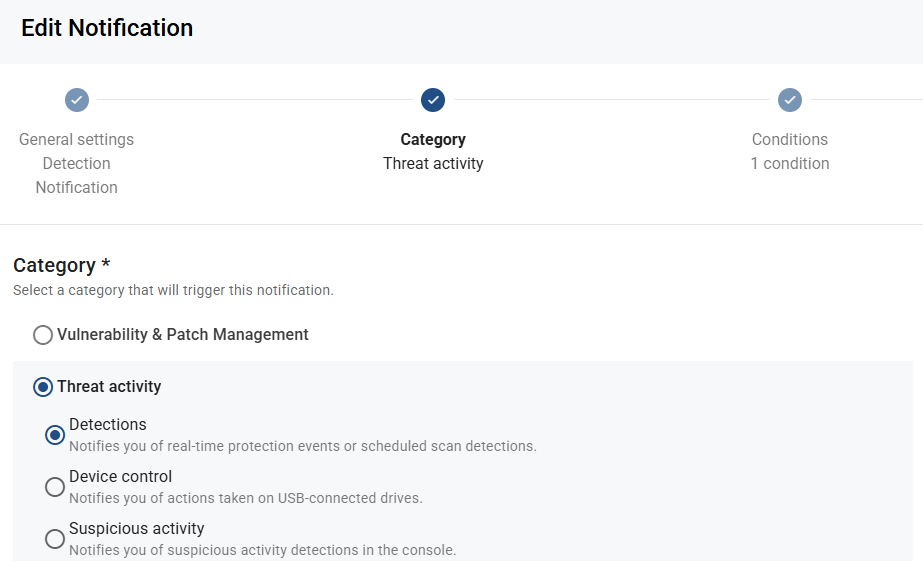The width and height of the screenshot is (923, 567).
Task: Select the Vulnerability & Patch Management radio button
Action: pyautogui.click(x=42, y=335)
